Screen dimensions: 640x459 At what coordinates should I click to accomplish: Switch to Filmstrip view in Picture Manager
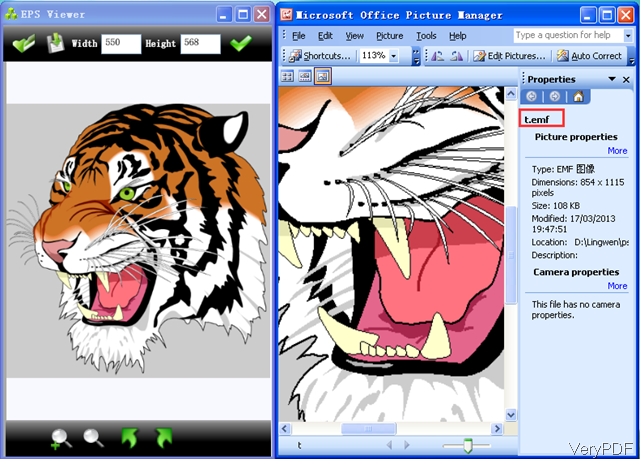(305, 76)
